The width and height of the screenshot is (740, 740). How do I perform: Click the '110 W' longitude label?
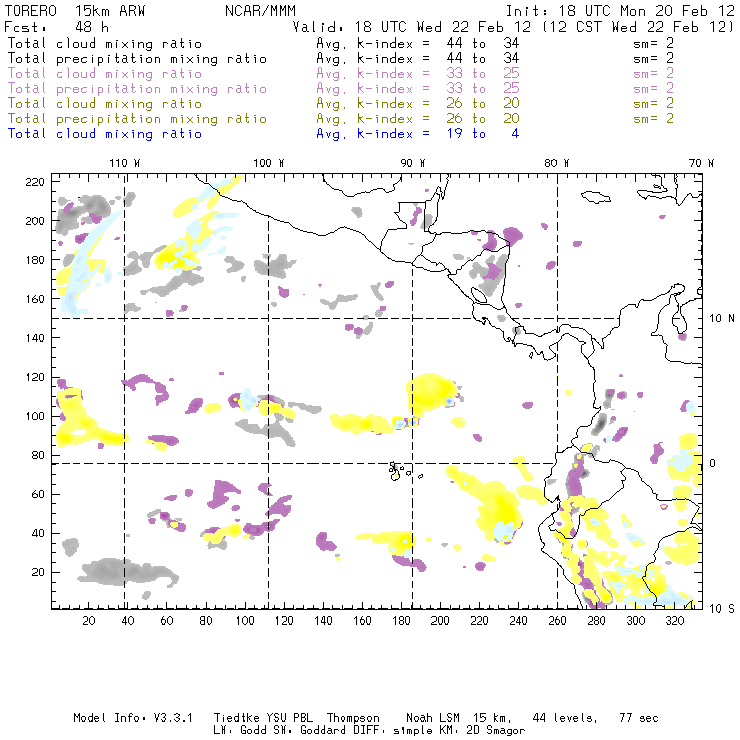pyautogui.click(x=125, y=163)
